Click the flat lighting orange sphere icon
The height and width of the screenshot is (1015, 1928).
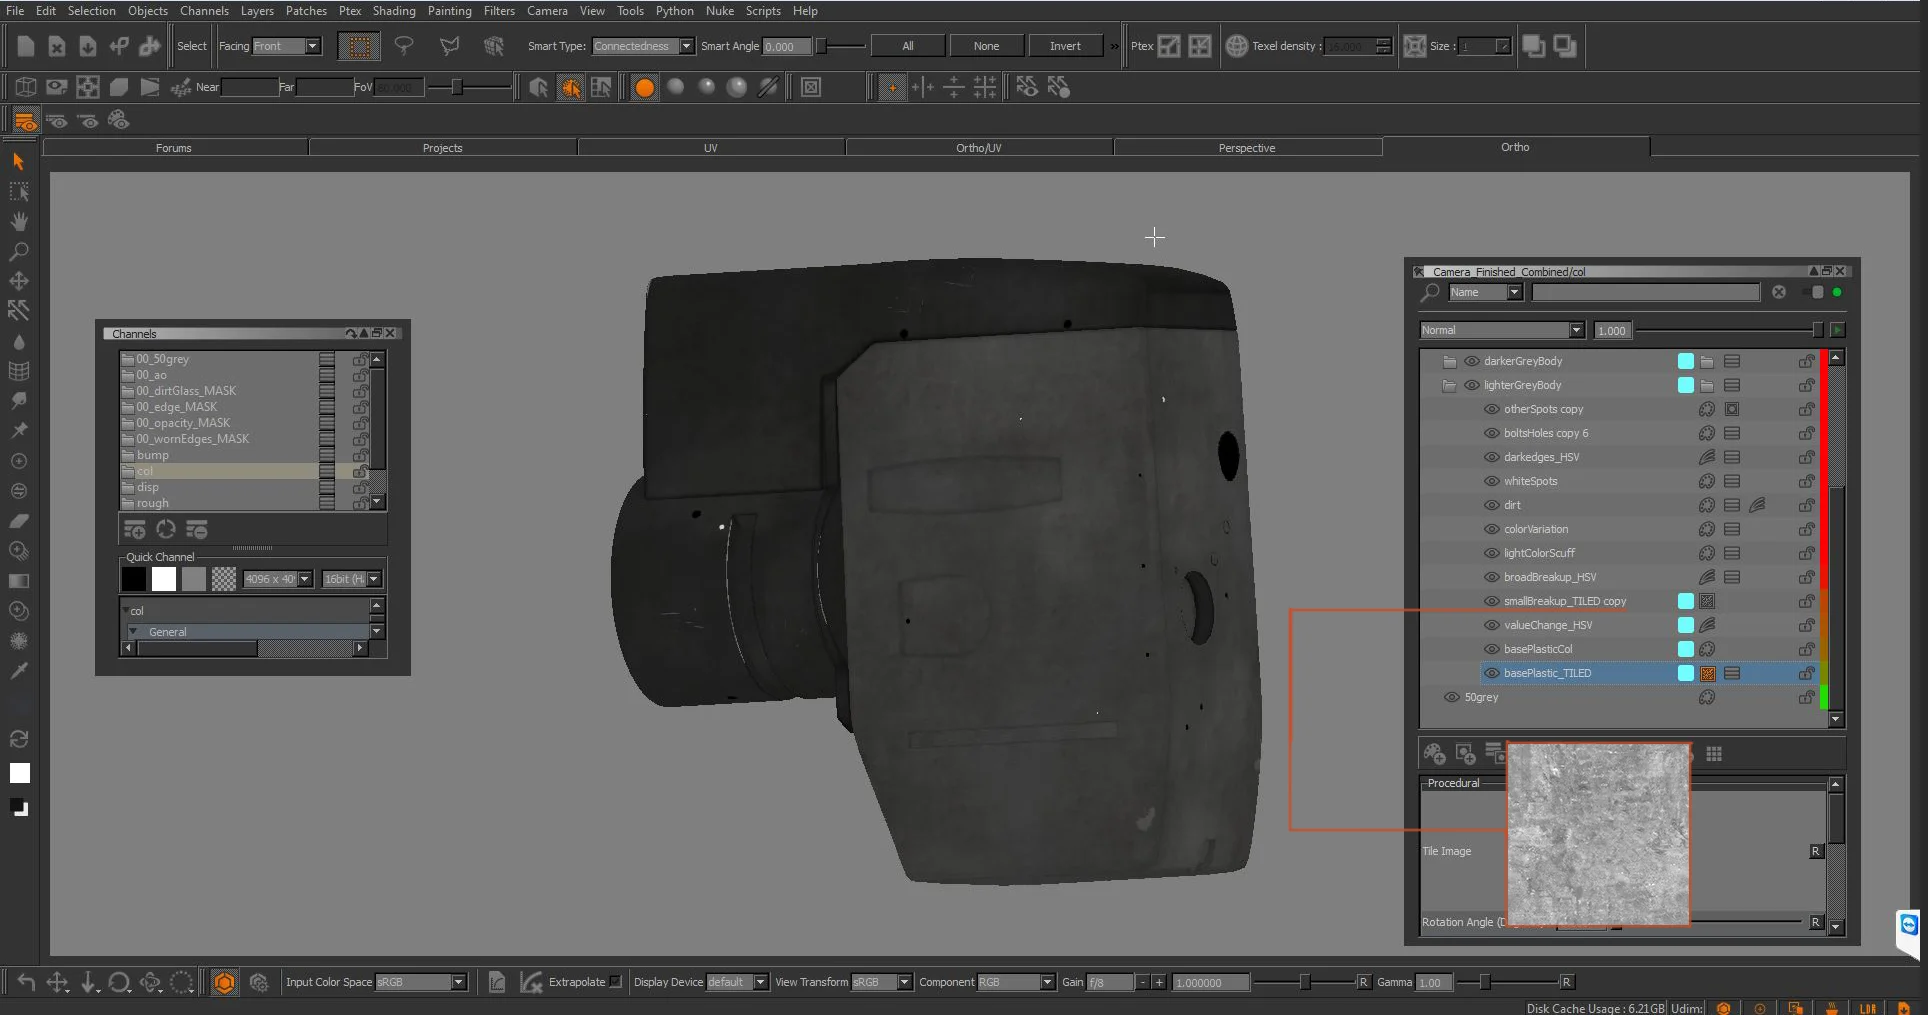(x=645, y=88)
